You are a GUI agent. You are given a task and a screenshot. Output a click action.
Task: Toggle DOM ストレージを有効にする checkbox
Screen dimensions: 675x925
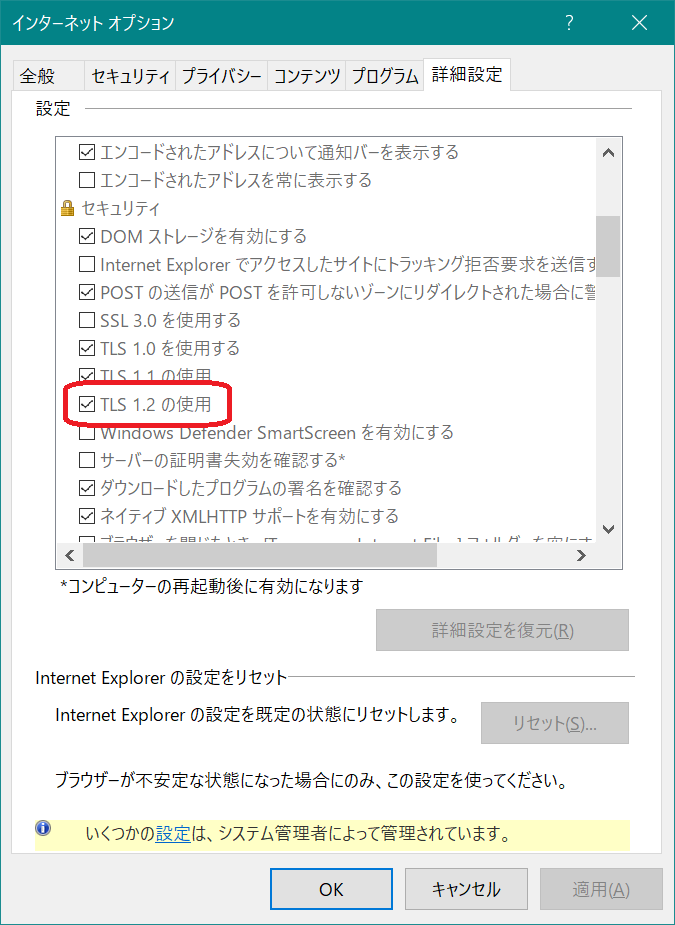coord(87,237)
